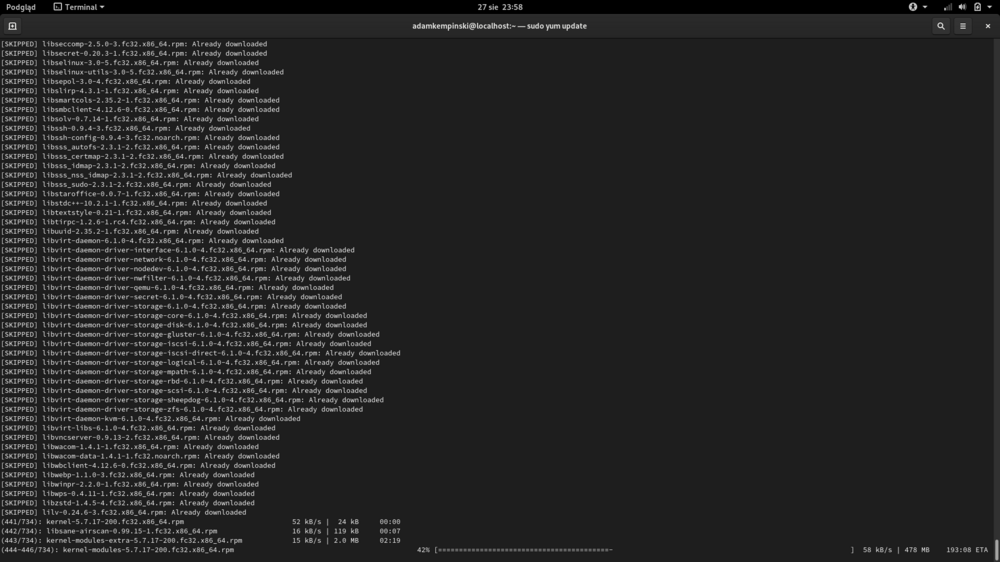Click the line for libseccomp-2.5.0-3.fc32
Image resolution: width=1000 pixels, height=562 pixels.
134,44
